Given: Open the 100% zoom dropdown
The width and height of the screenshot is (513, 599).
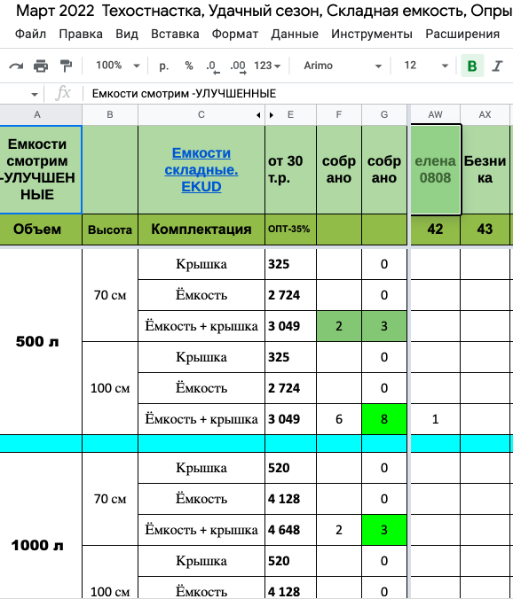Looking at the screenshot, I should click(x=118, y=66).
